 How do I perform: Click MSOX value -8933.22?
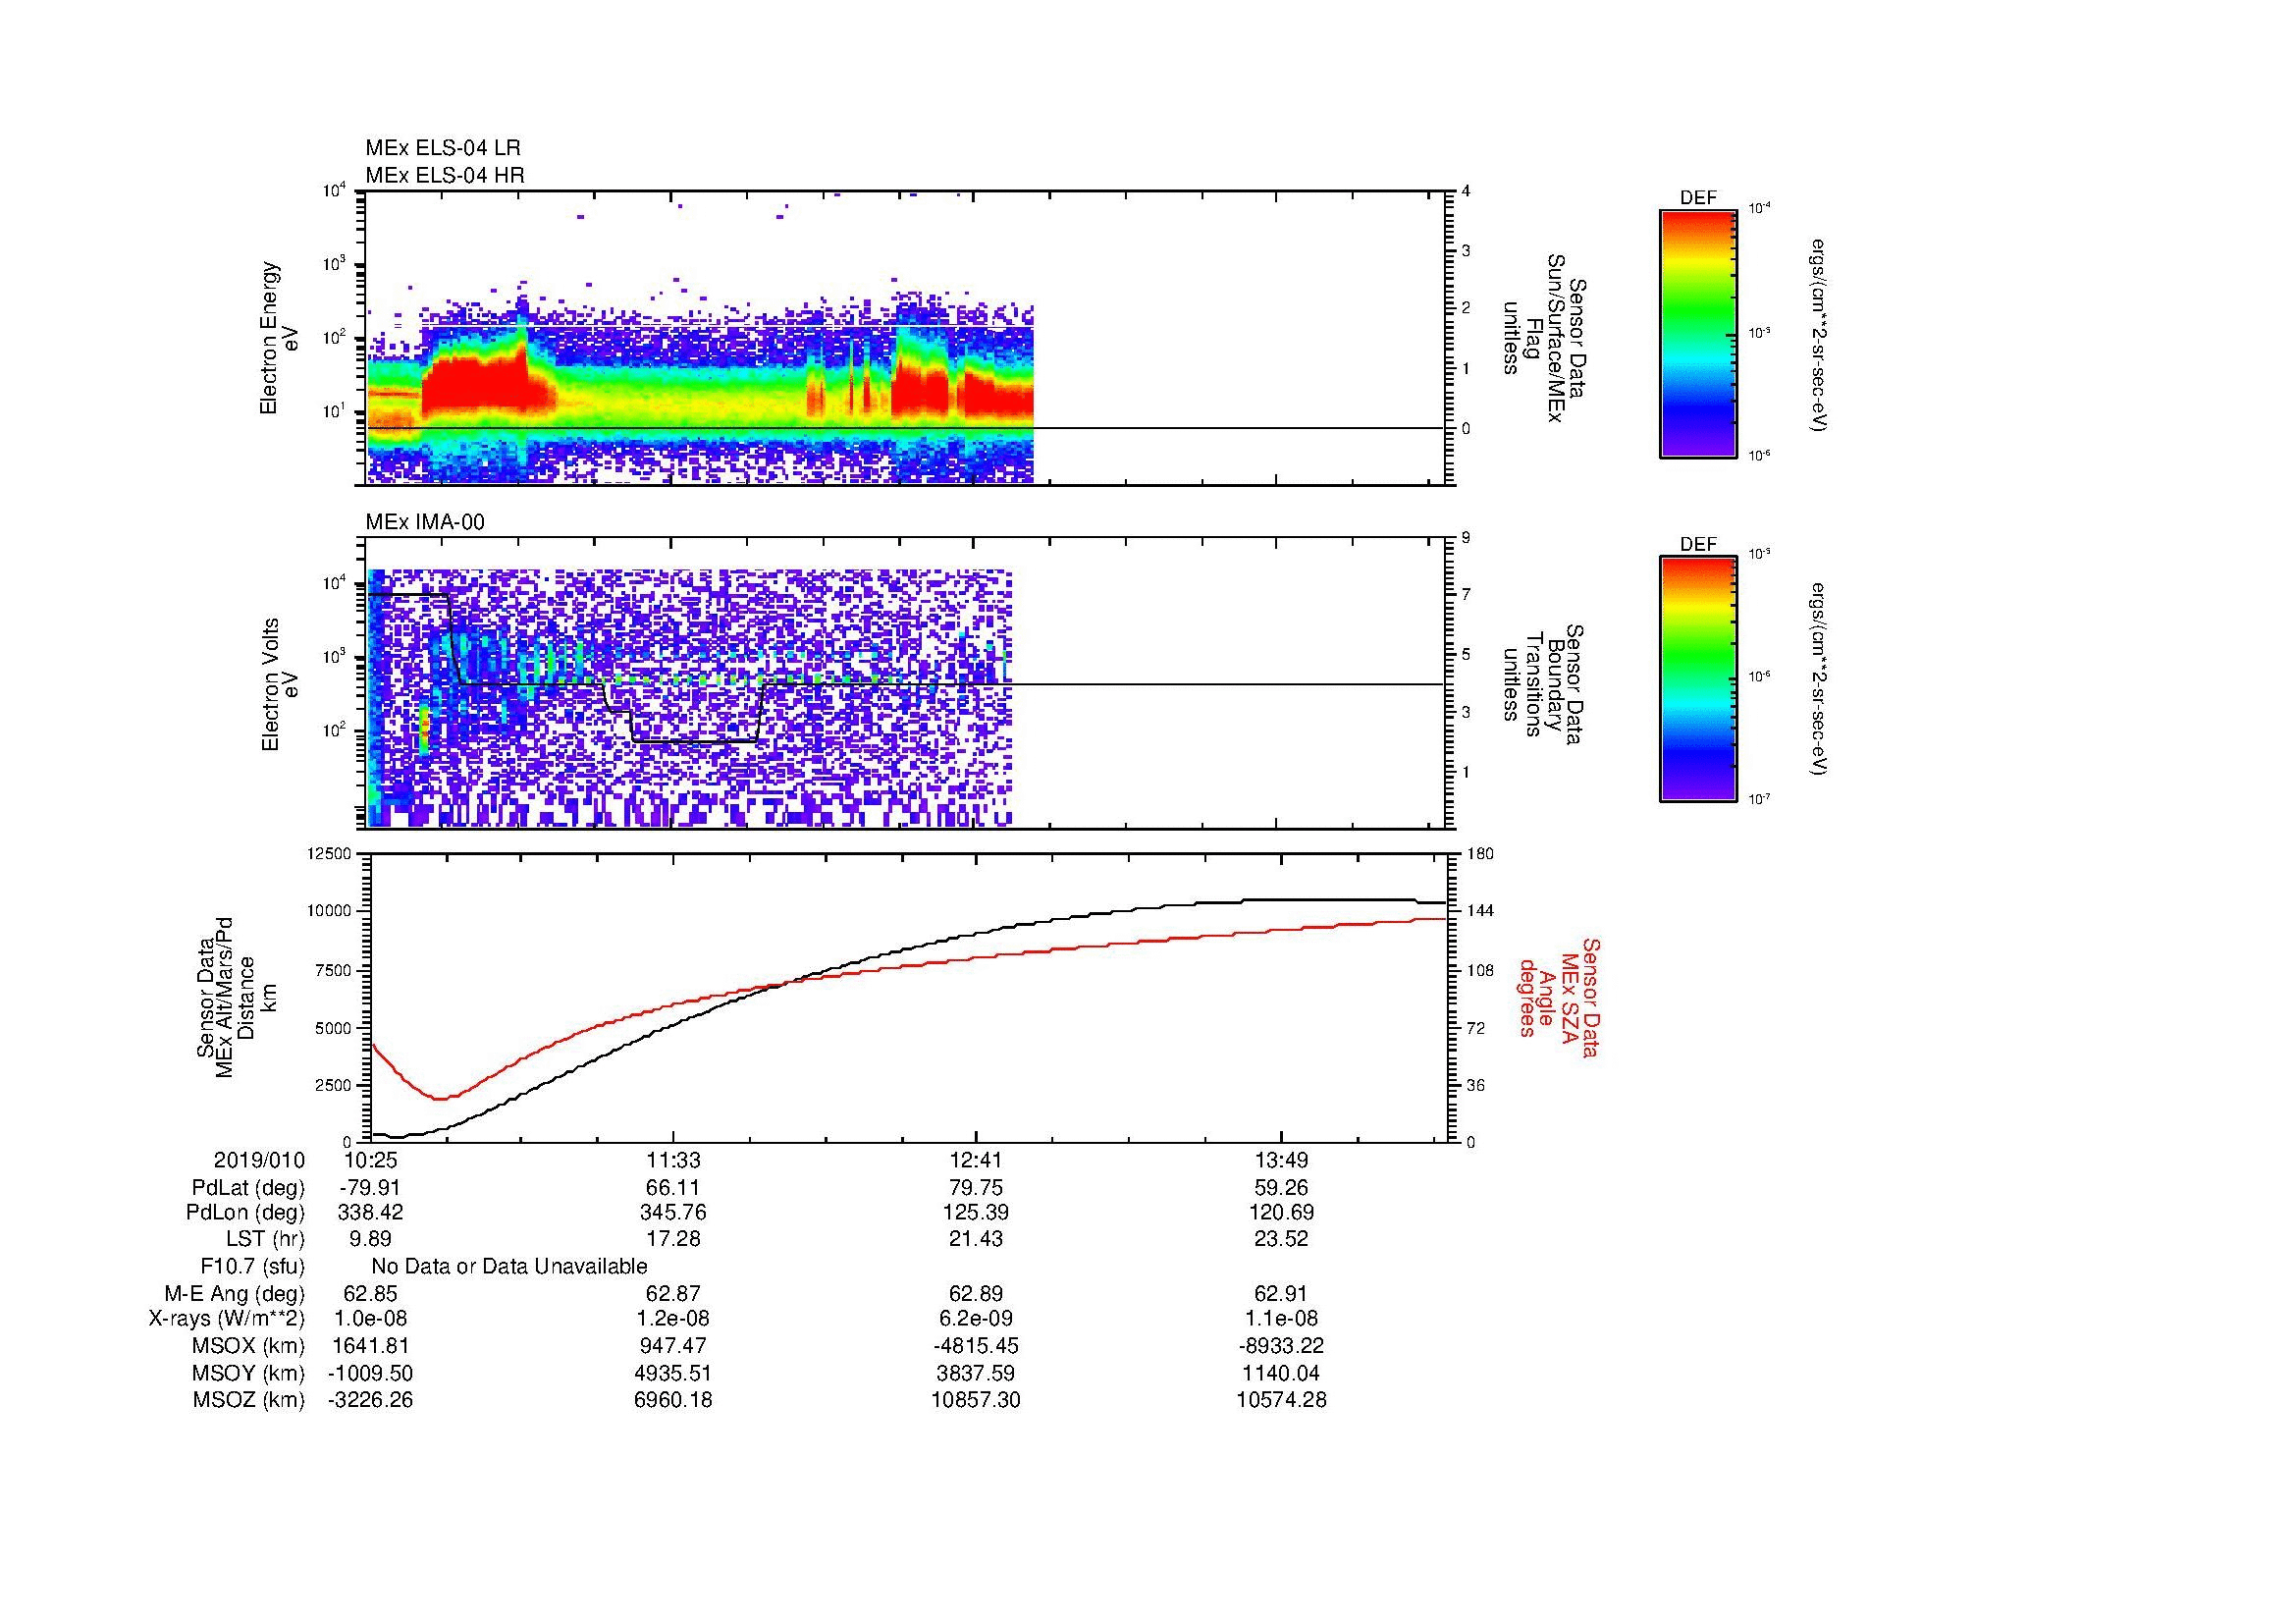pyautogui.click(x=1281, y=1347)
